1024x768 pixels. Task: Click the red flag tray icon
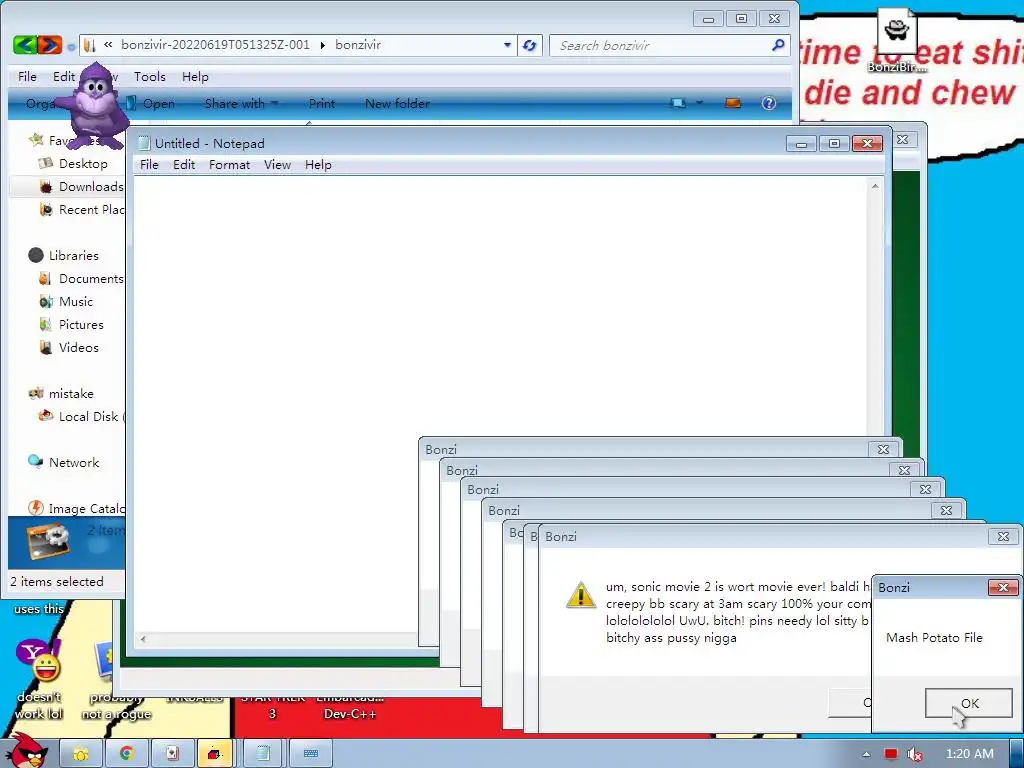[891, 754]
